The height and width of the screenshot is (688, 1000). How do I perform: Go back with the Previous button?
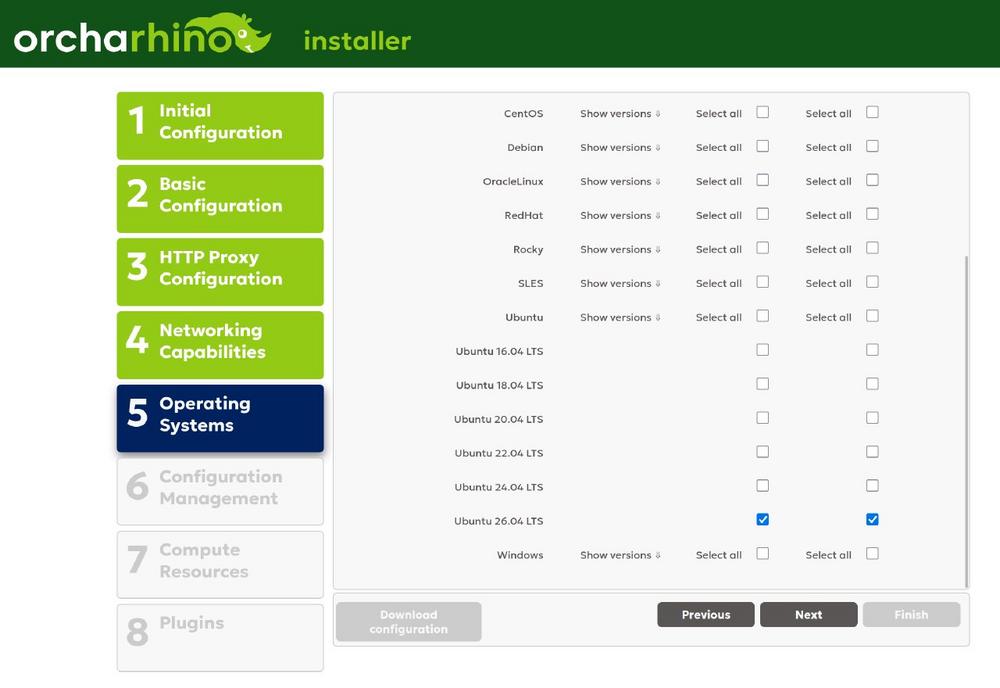(706, 615)
